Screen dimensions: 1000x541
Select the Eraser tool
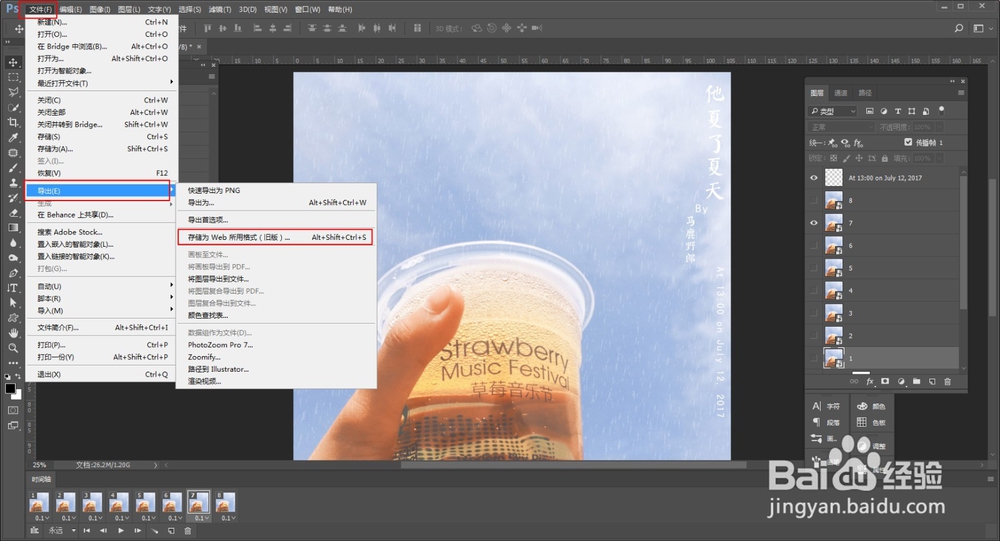[13, 213]
